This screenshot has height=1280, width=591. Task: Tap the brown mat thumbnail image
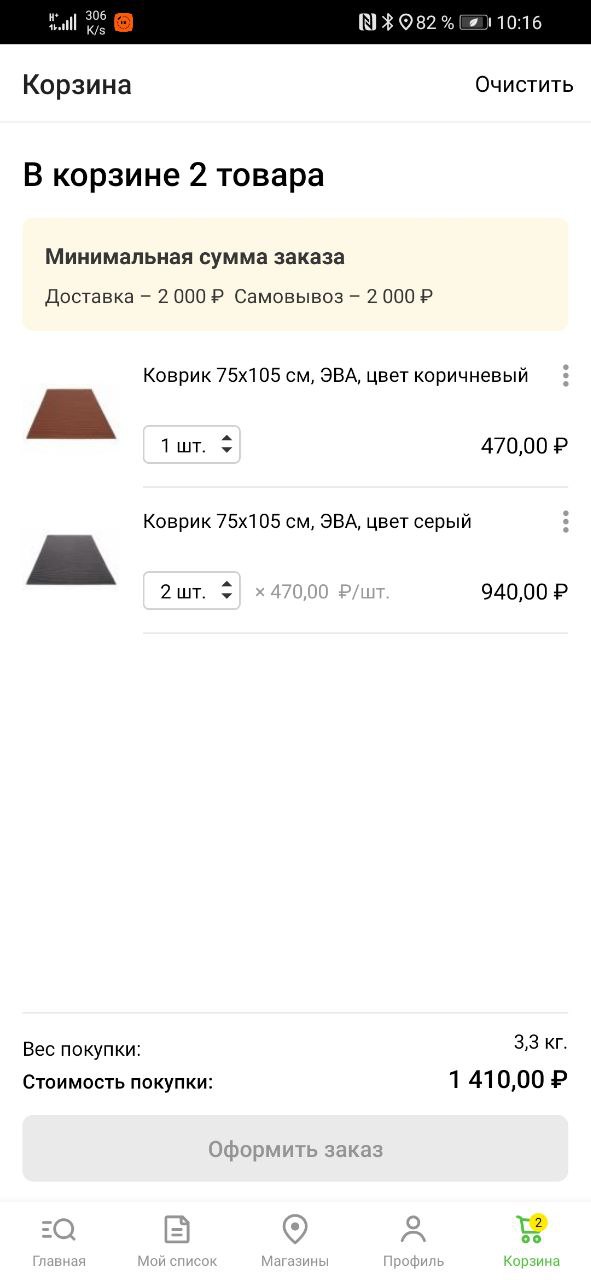[71, 414]
